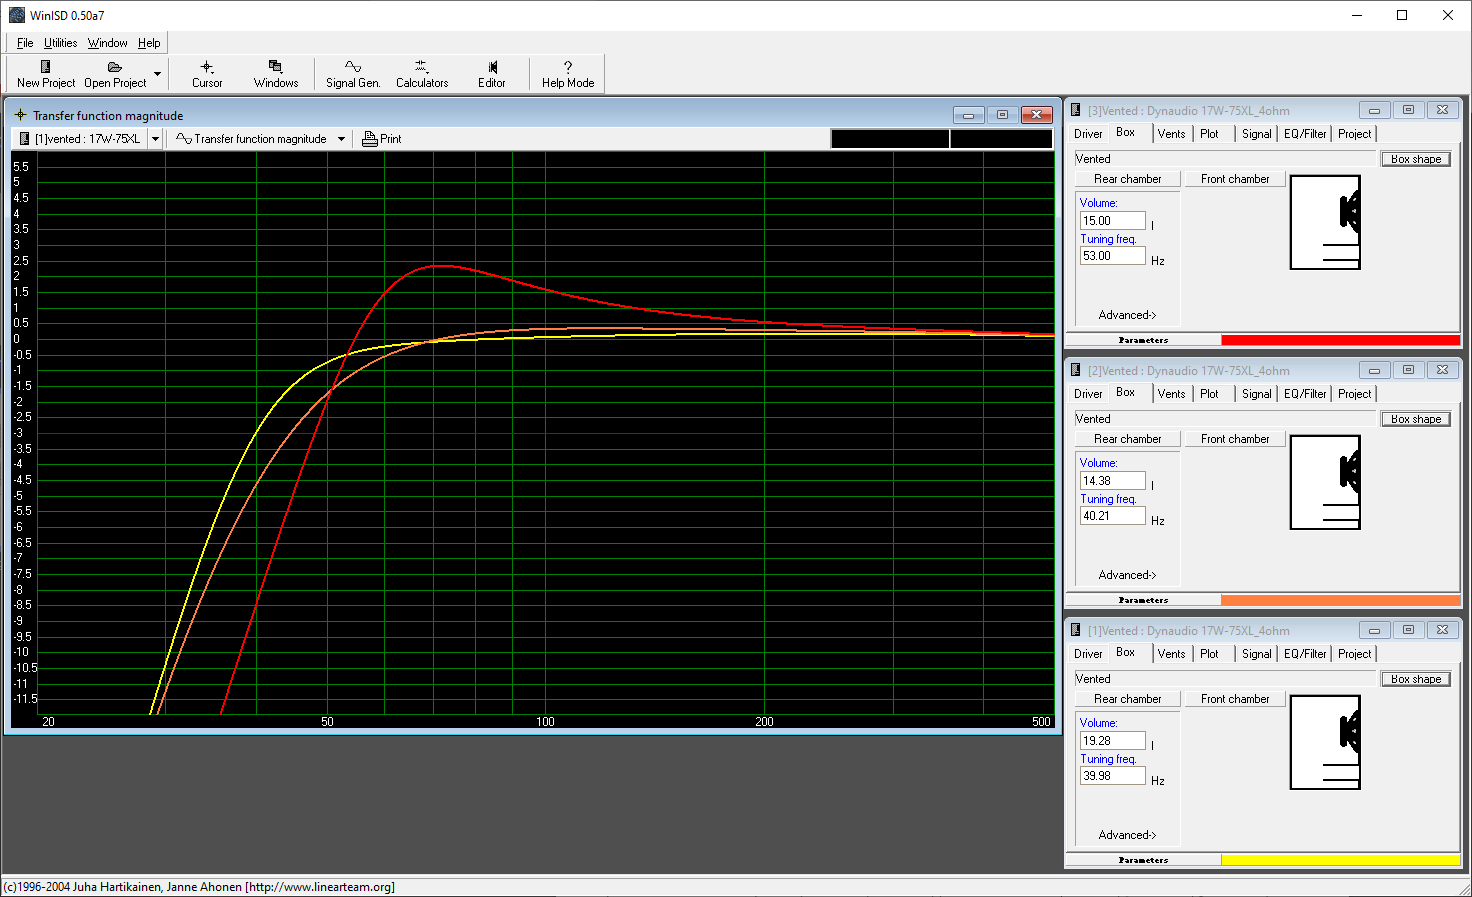Expand Advanced-> in [2]Vented window
Viewport: 1472px width, 897px height.
coord(1127,575)
